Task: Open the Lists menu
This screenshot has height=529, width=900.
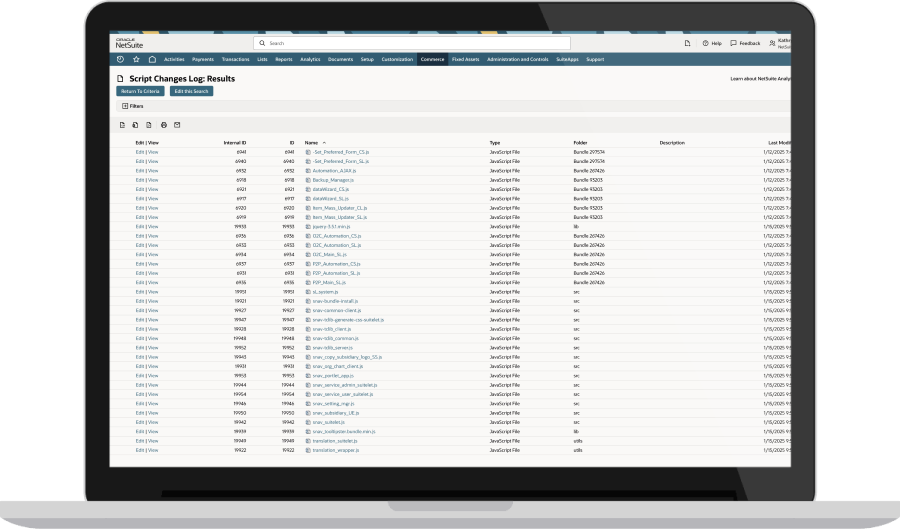Action: coord(262,59)
